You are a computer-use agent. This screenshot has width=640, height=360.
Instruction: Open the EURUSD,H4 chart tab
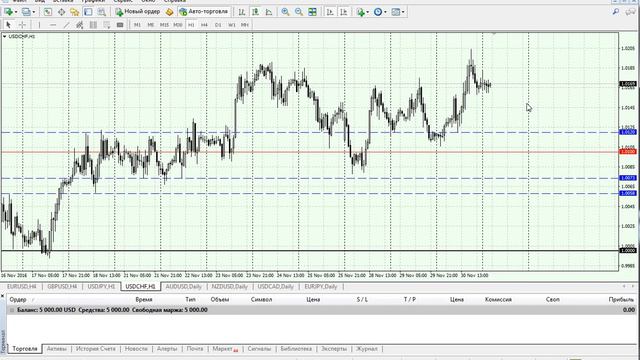pos(22,287)
